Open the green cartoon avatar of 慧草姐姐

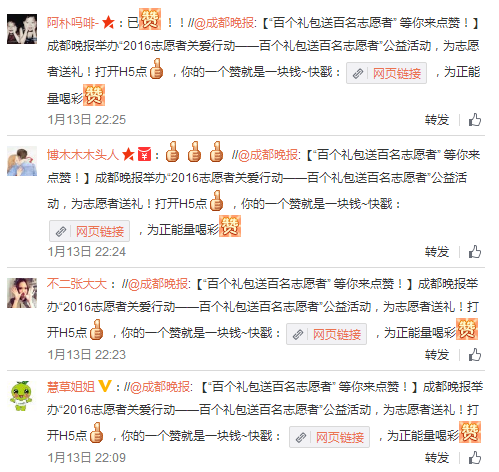pos(22,396)
